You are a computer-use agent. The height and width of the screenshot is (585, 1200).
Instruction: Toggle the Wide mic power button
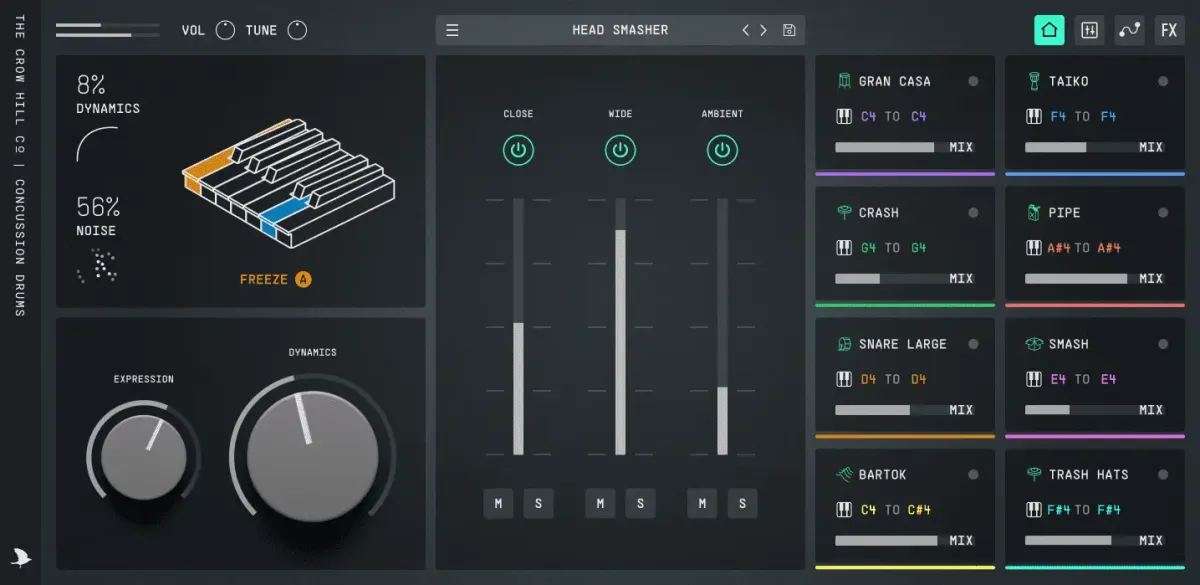[x=620, y=151]
